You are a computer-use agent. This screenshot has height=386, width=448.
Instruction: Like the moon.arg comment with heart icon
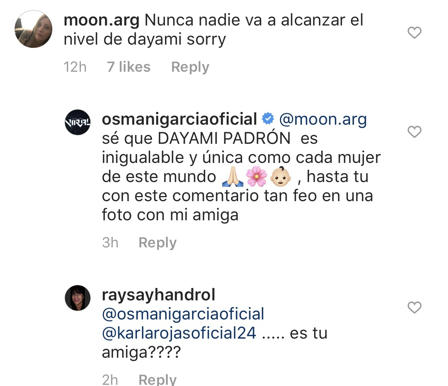point(414,33)
